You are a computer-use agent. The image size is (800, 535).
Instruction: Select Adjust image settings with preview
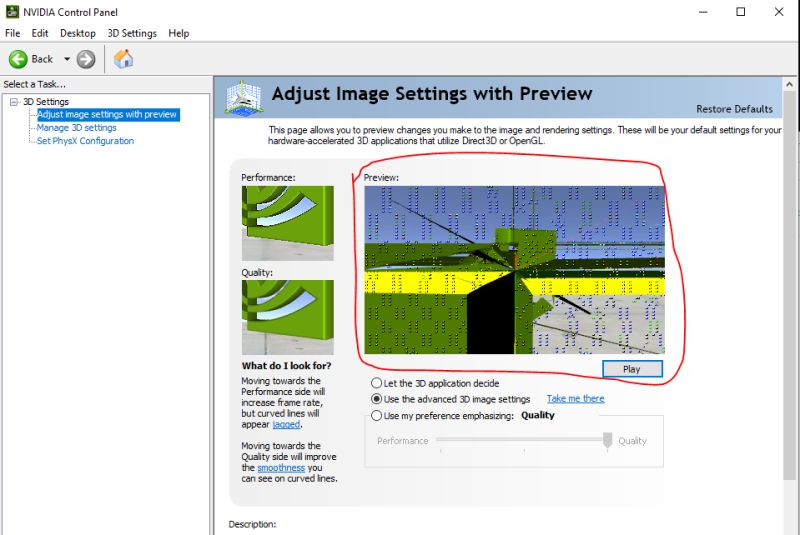click(x=107, y=114)
